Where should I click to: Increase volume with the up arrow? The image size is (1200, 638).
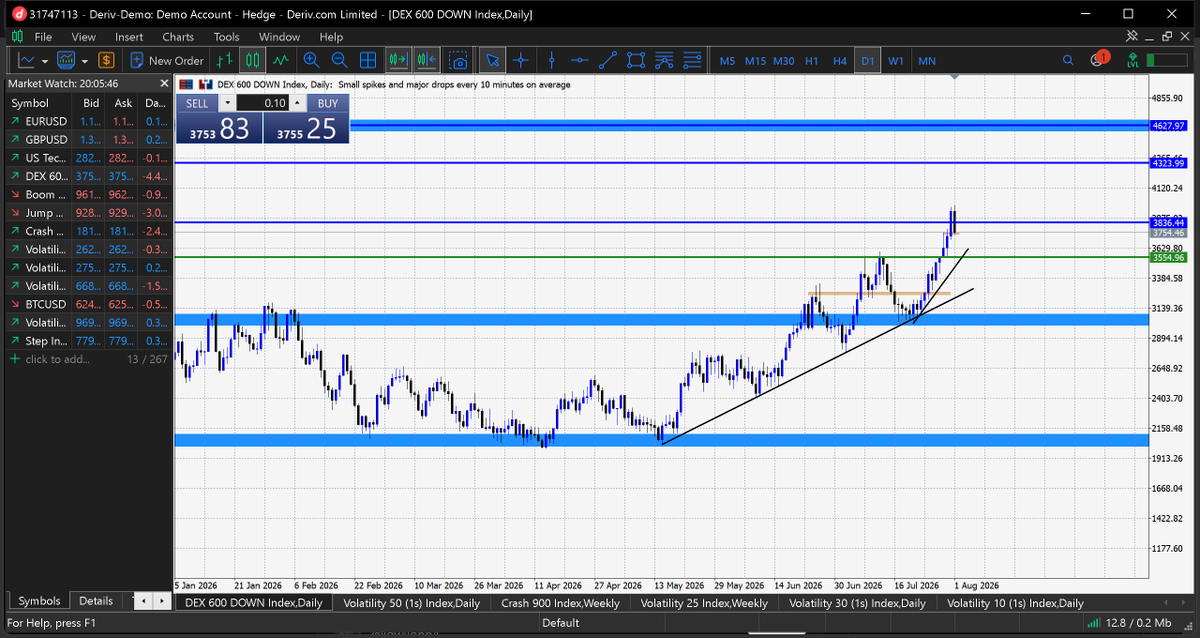click(x=297, y=103)
